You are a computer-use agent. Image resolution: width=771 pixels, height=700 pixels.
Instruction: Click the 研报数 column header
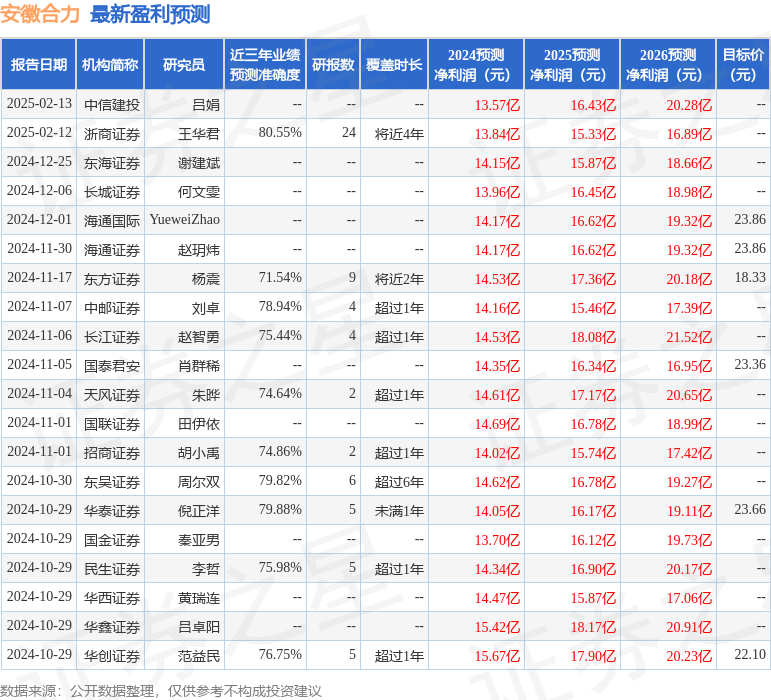click(x=333, y=65)
